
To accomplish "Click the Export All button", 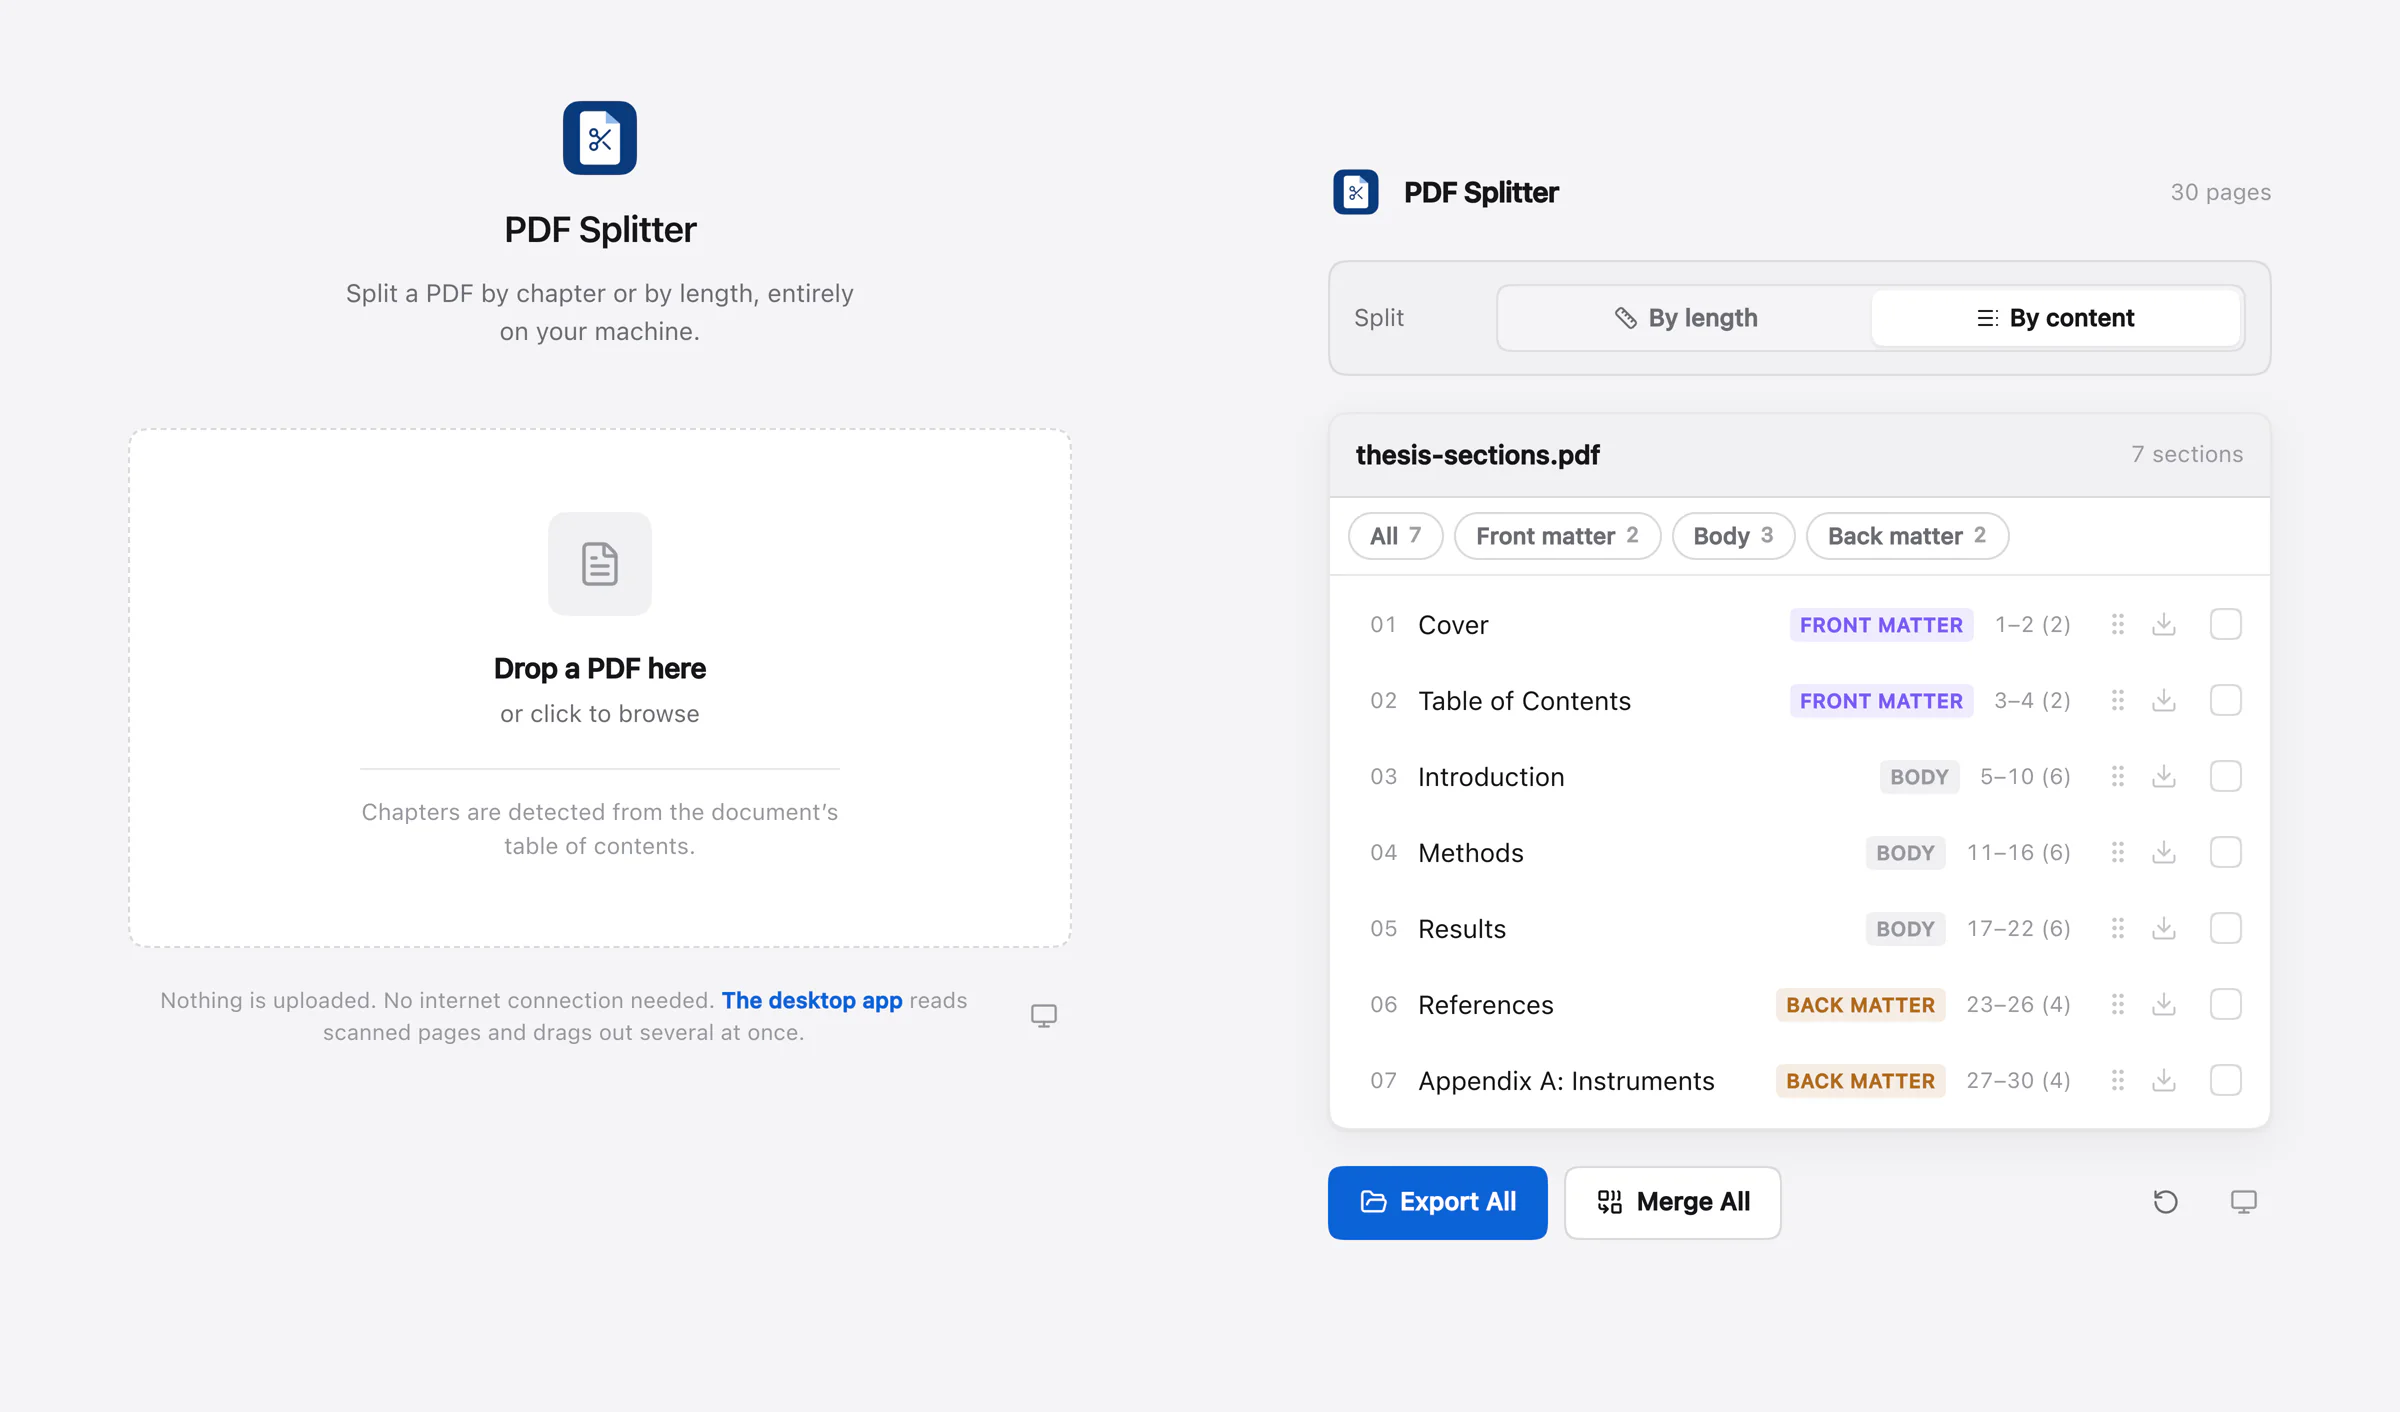I will coord(1438,1202).
